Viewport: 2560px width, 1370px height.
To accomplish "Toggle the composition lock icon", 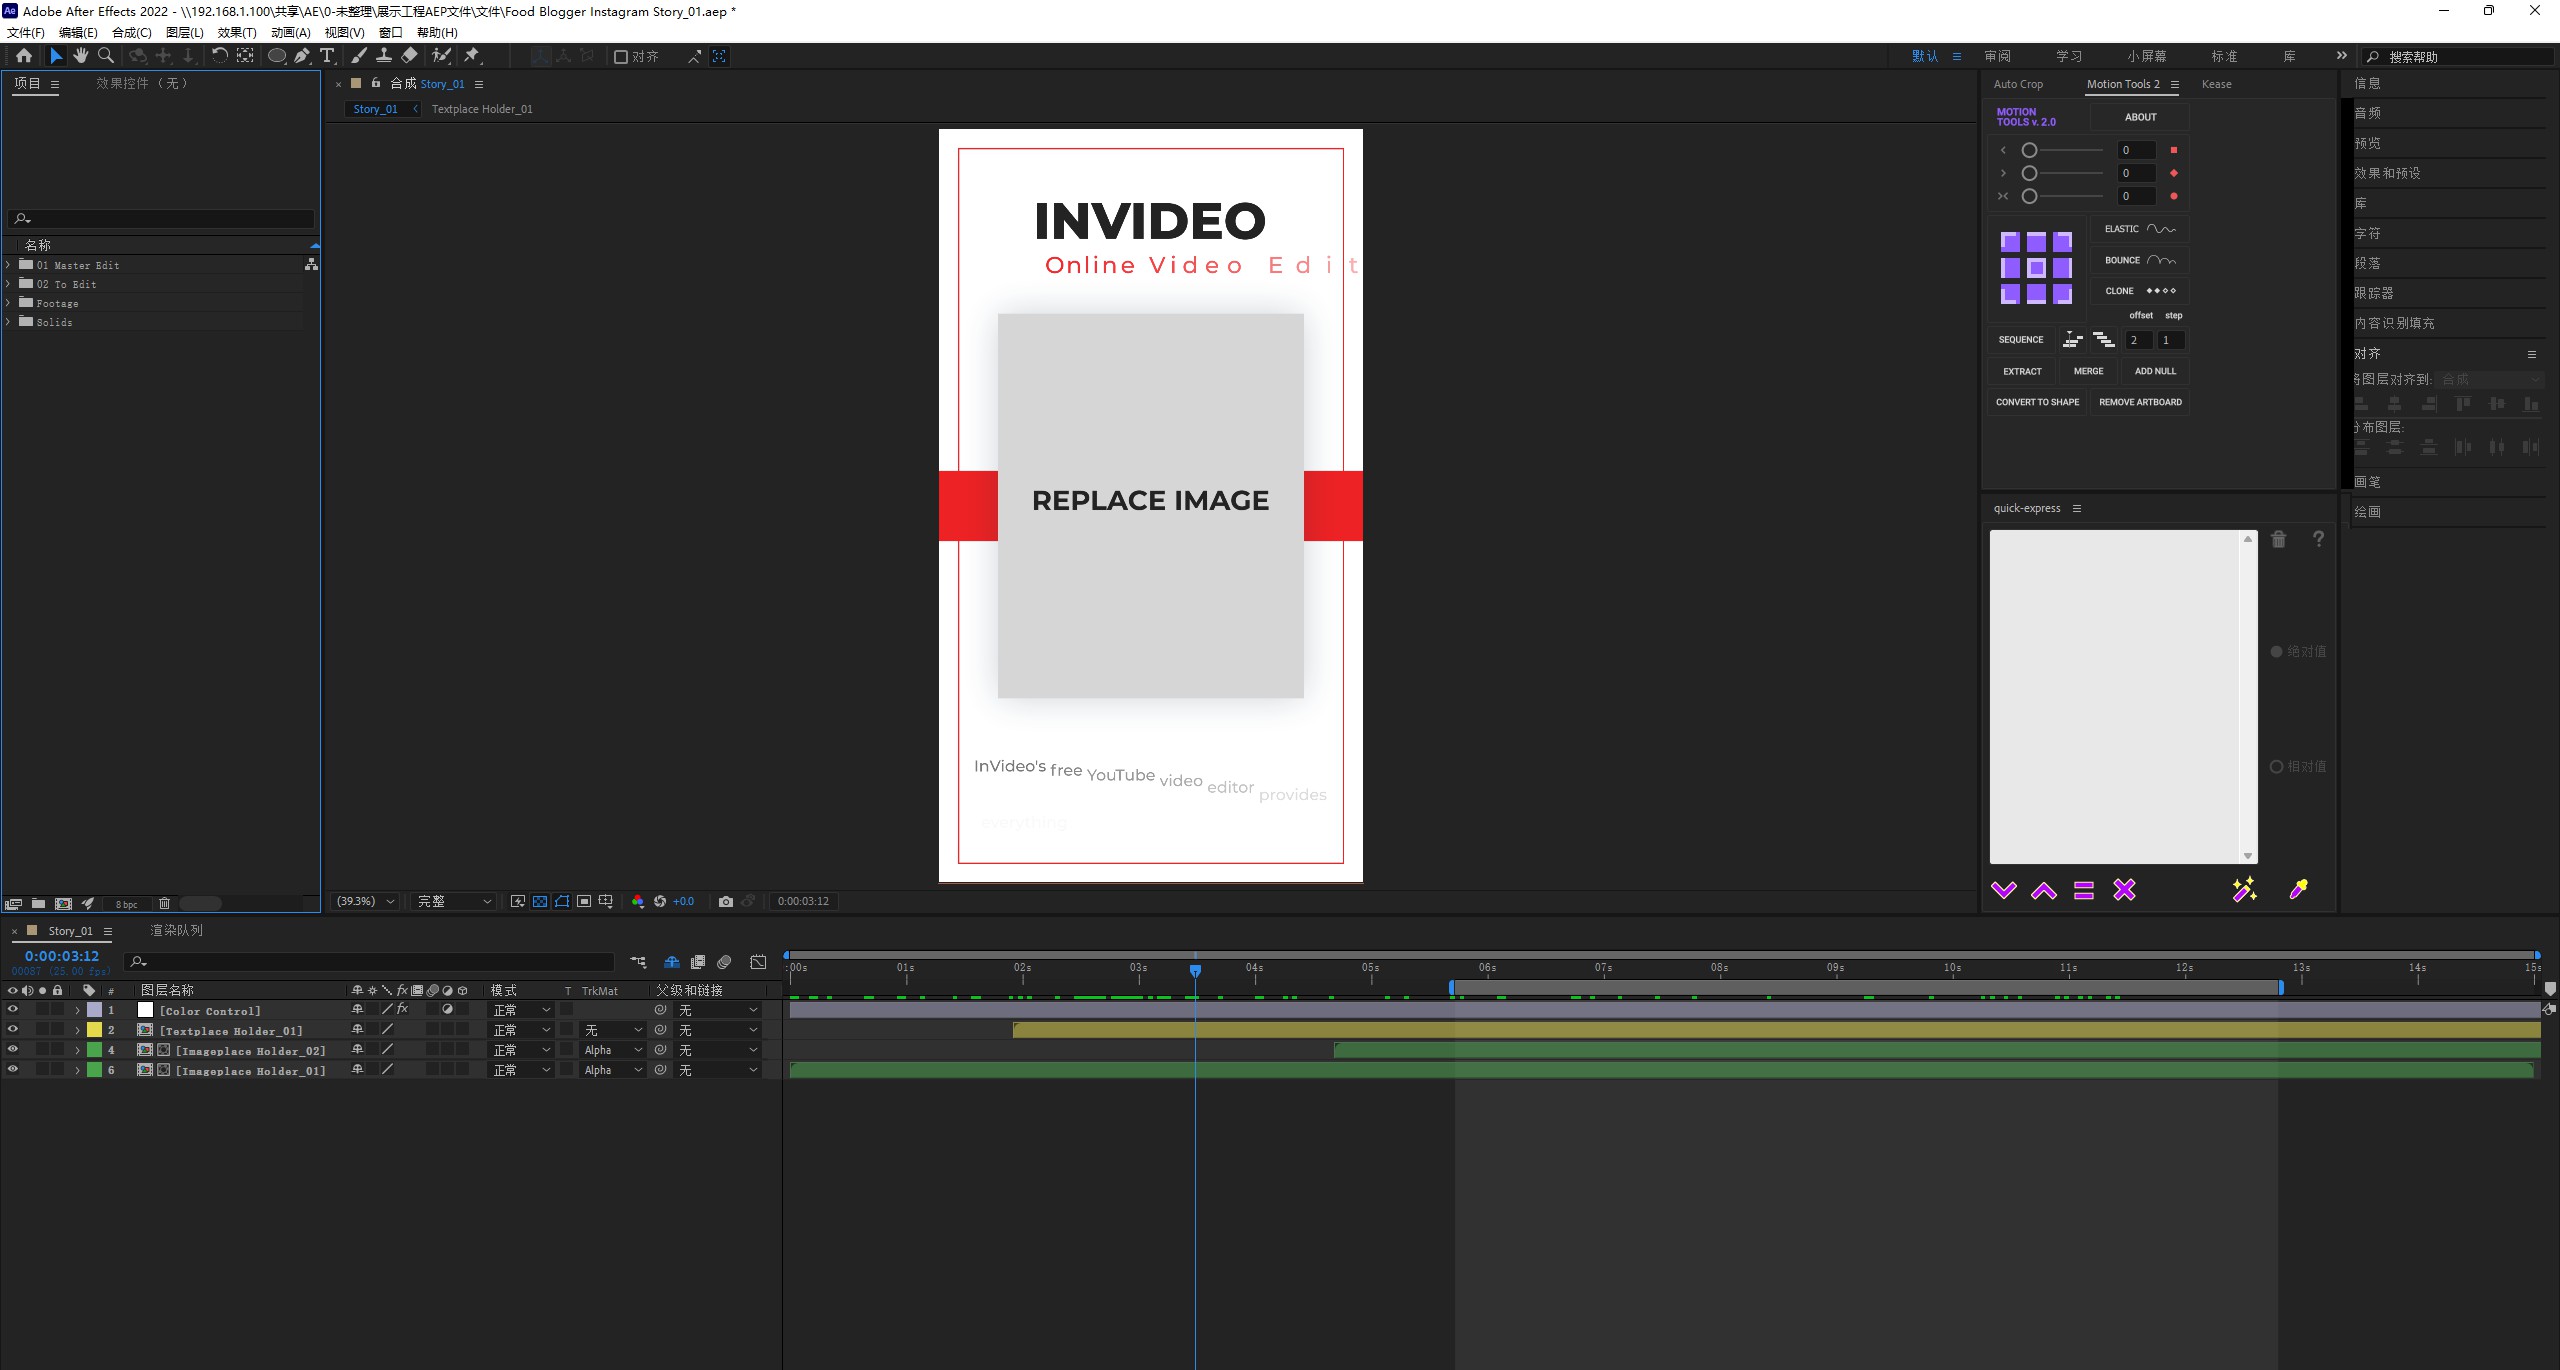I will tap(376, 83).
